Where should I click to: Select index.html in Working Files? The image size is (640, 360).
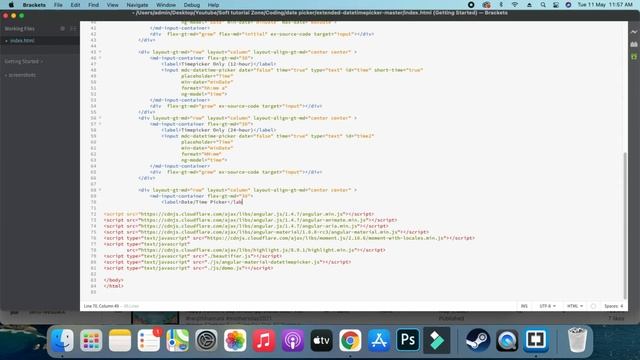tap(22, 41)
